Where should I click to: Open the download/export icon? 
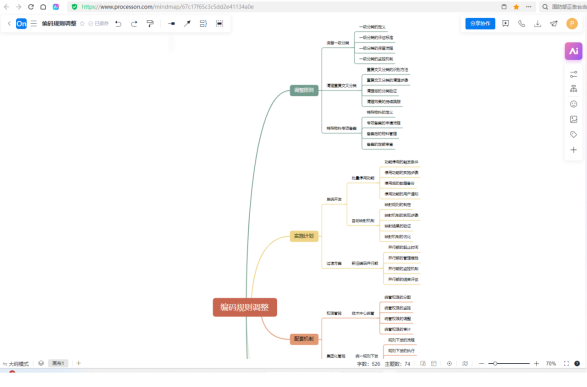(538, 24)
